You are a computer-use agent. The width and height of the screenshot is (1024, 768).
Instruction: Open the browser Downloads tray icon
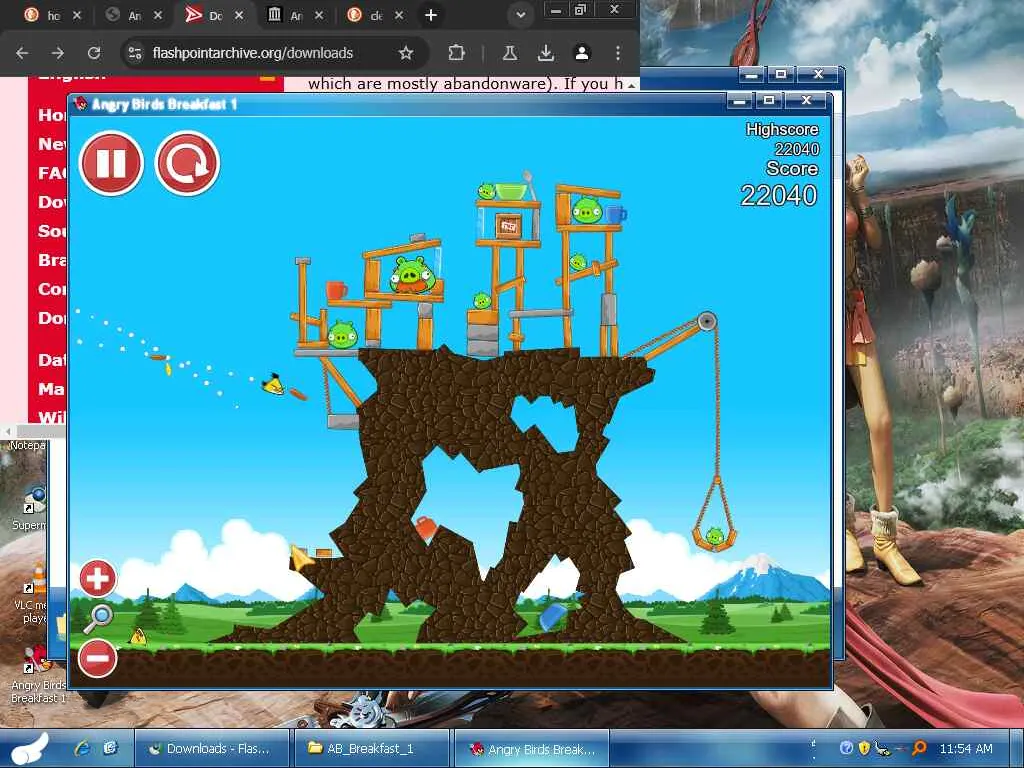546,53
